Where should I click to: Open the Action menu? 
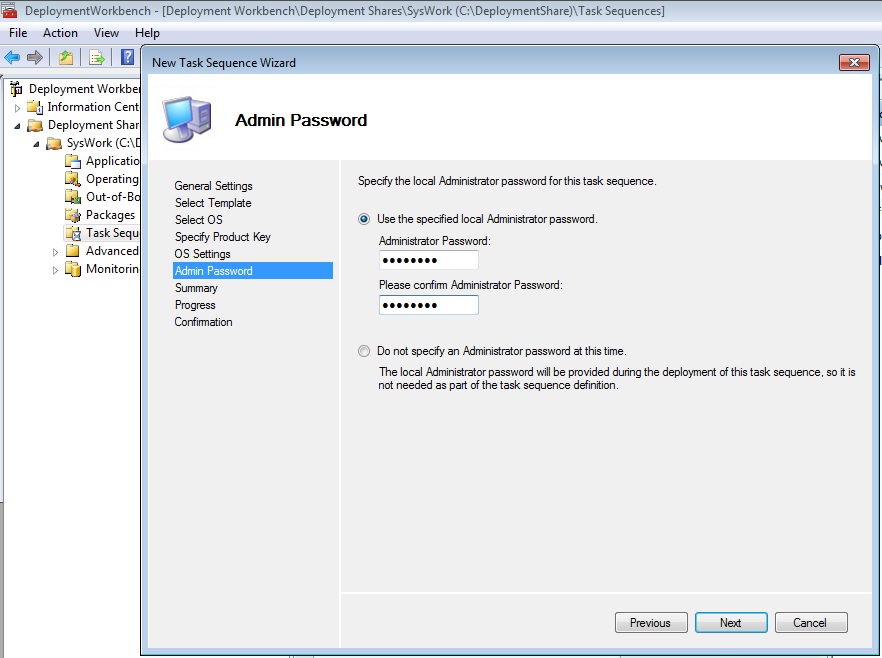60,33
